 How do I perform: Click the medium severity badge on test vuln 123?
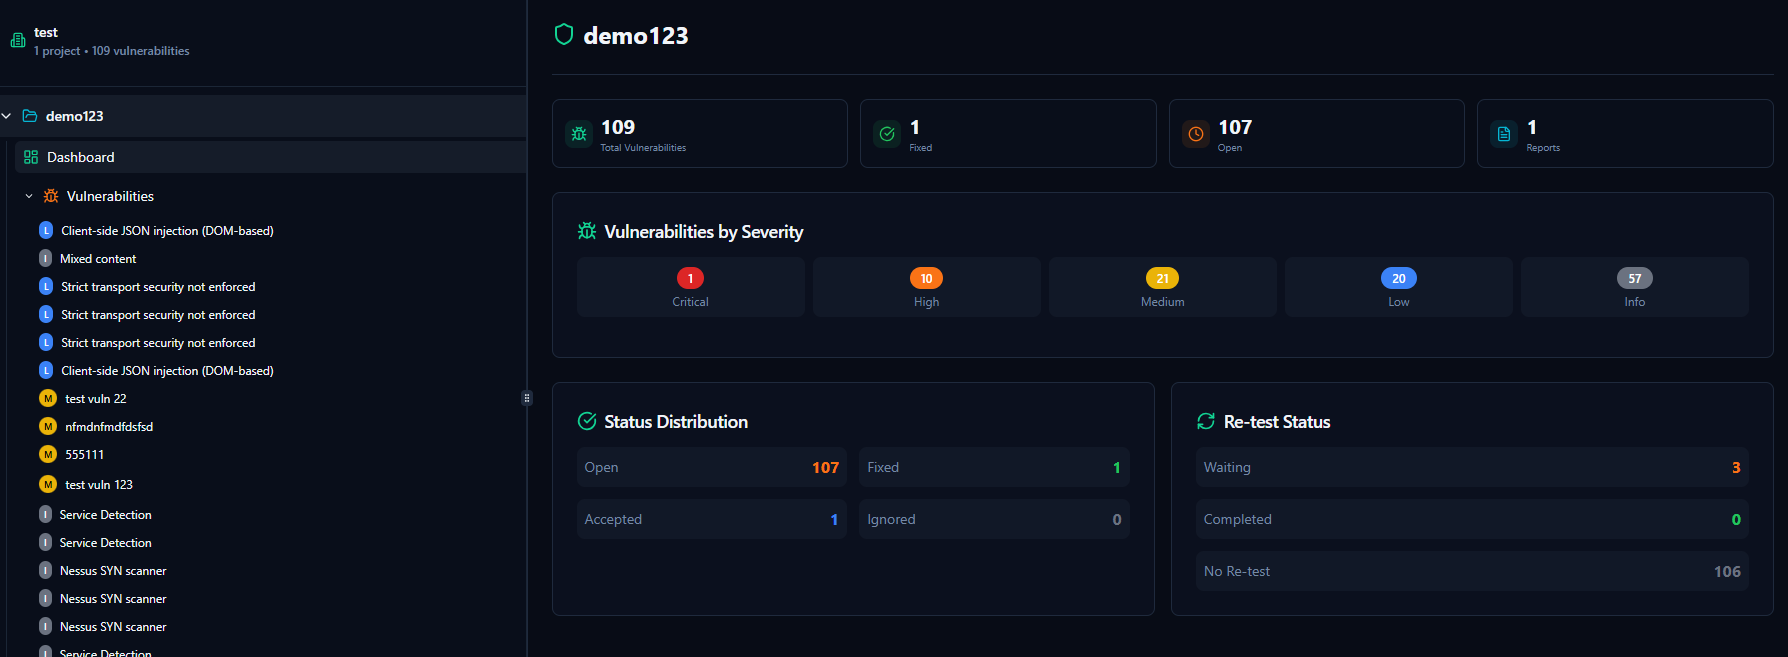(x=47, y=484)
